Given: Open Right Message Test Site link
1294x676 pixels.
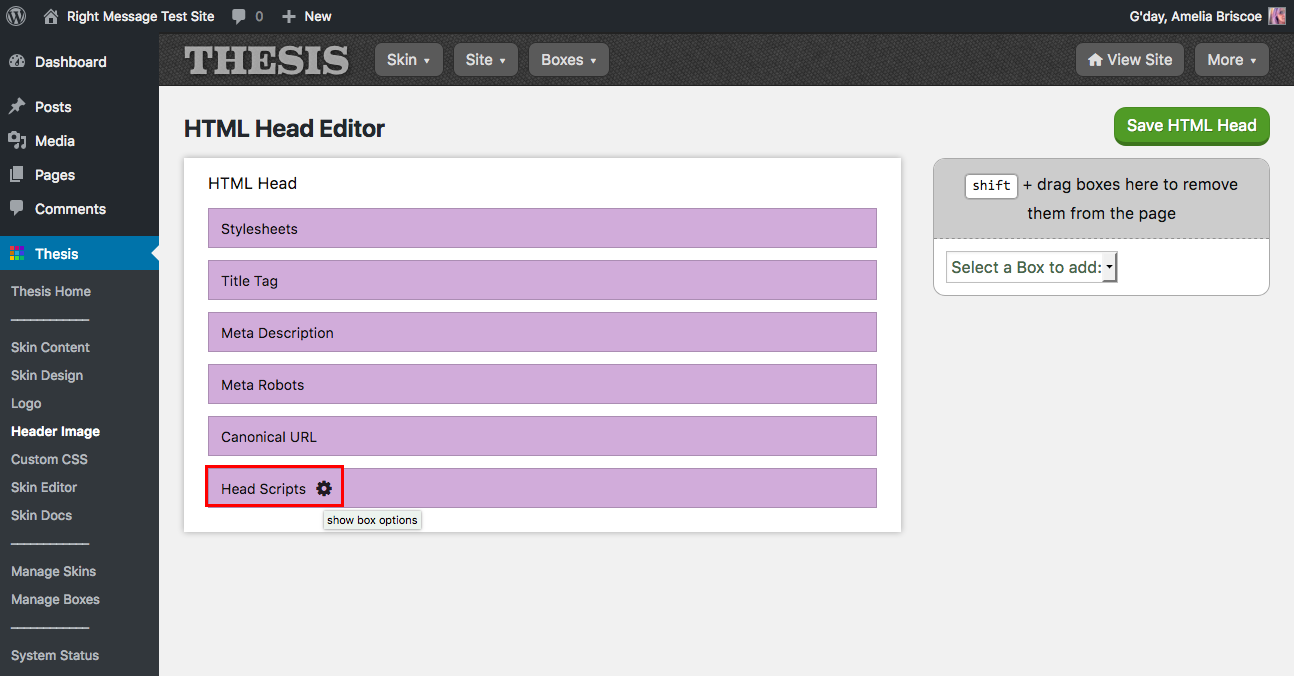Looking at the screenshot, I should coord(140,16).
